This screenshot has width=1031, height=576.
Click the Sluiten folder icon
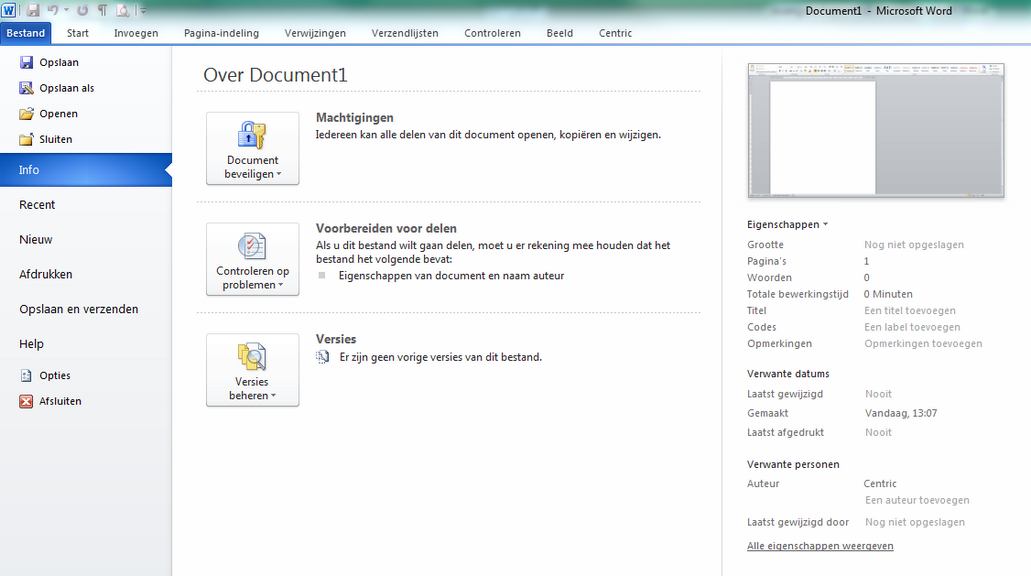pyautogui.click(x=26, y=139)
